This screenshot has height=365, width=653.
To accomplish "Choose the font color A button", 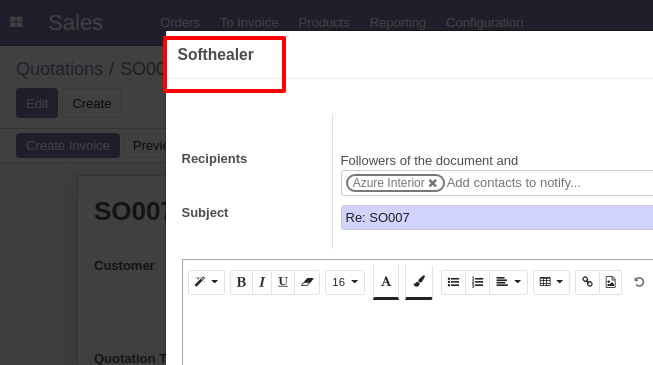I will 386,282.
